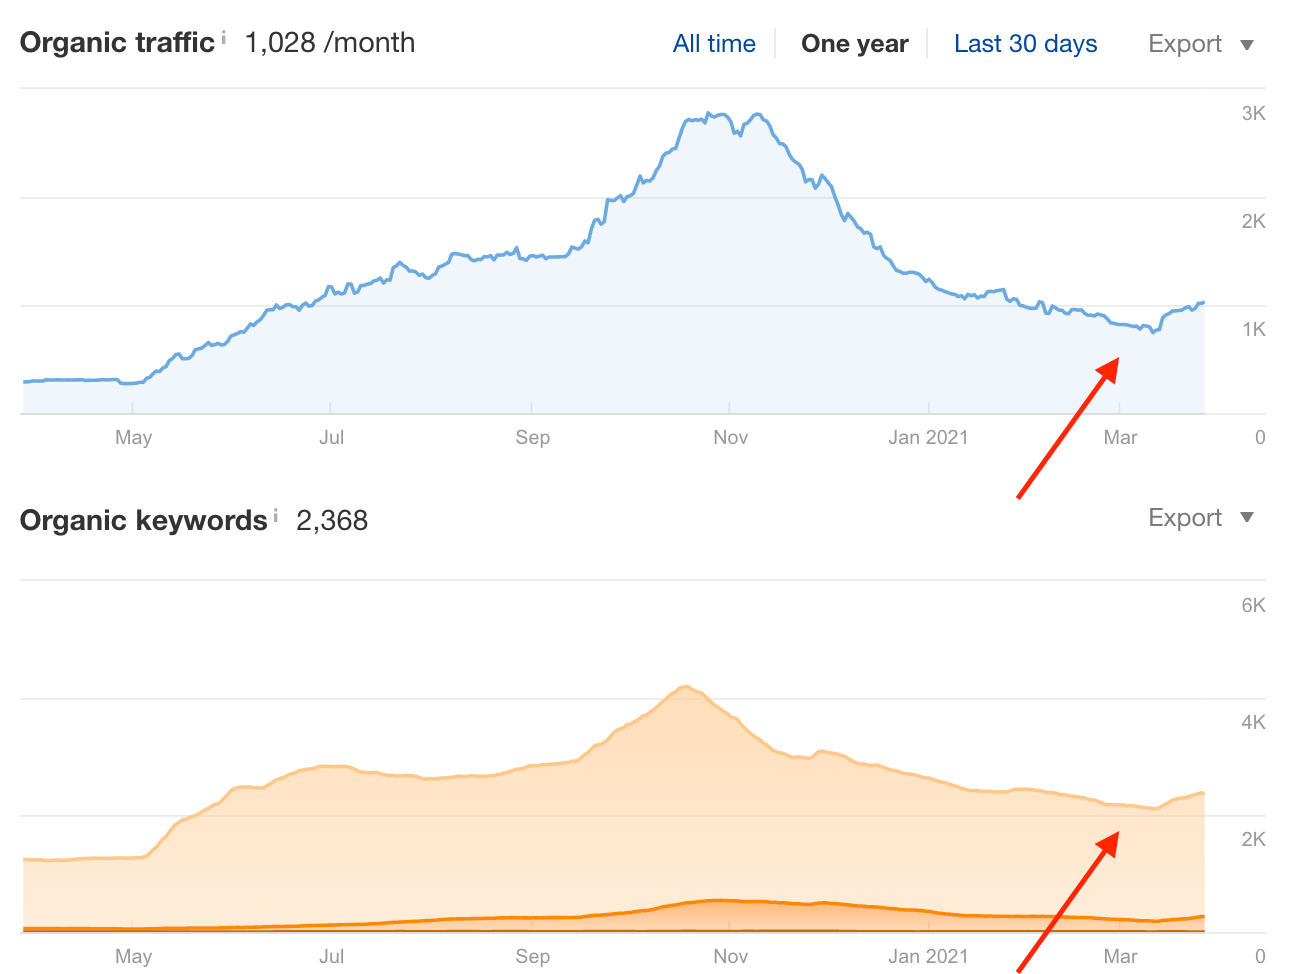
Task: Show the Last 30 days range
Action: coord(1025,44)
